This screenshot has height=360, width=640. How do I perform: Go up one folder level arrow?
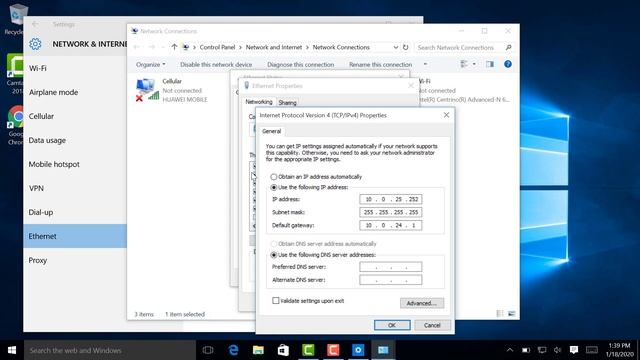(x=174, y=47)
